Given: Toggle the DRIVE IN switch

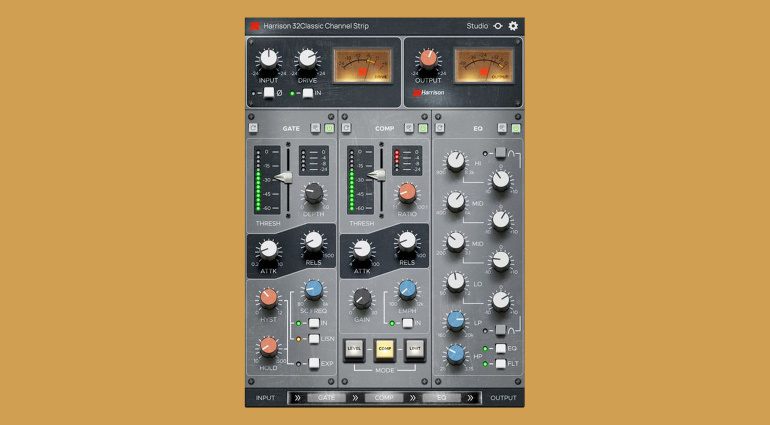Looking at the screenshot, I should [x=307, y=93].
